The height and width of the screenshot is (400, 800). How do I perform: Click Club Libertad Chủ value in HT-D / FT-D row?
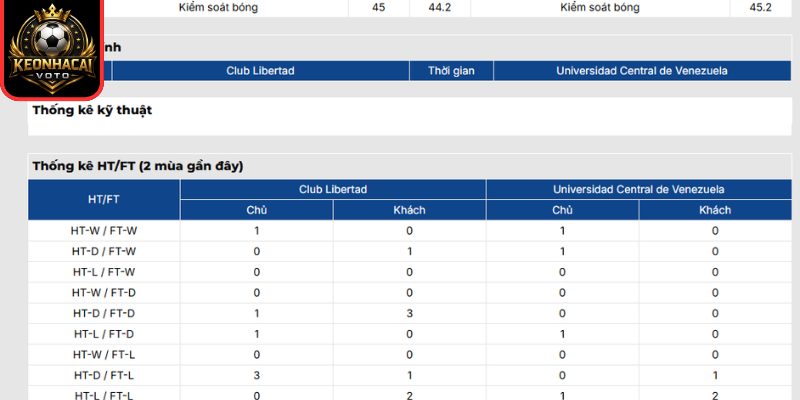tap(257, 313)
